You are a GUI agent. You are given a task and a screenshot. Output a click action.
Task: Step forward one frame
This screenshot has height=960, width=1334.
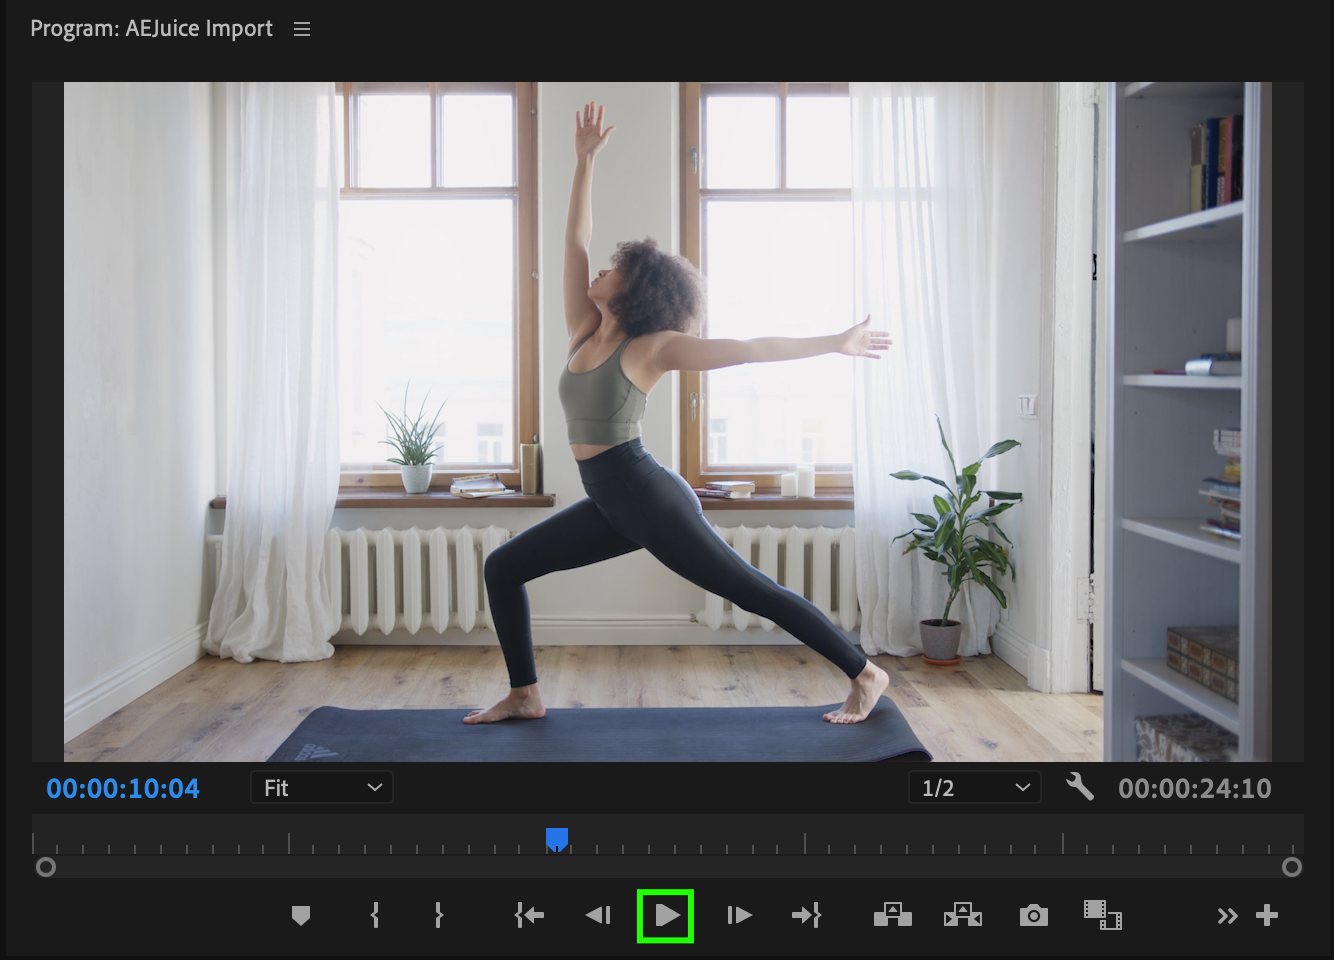739,915
